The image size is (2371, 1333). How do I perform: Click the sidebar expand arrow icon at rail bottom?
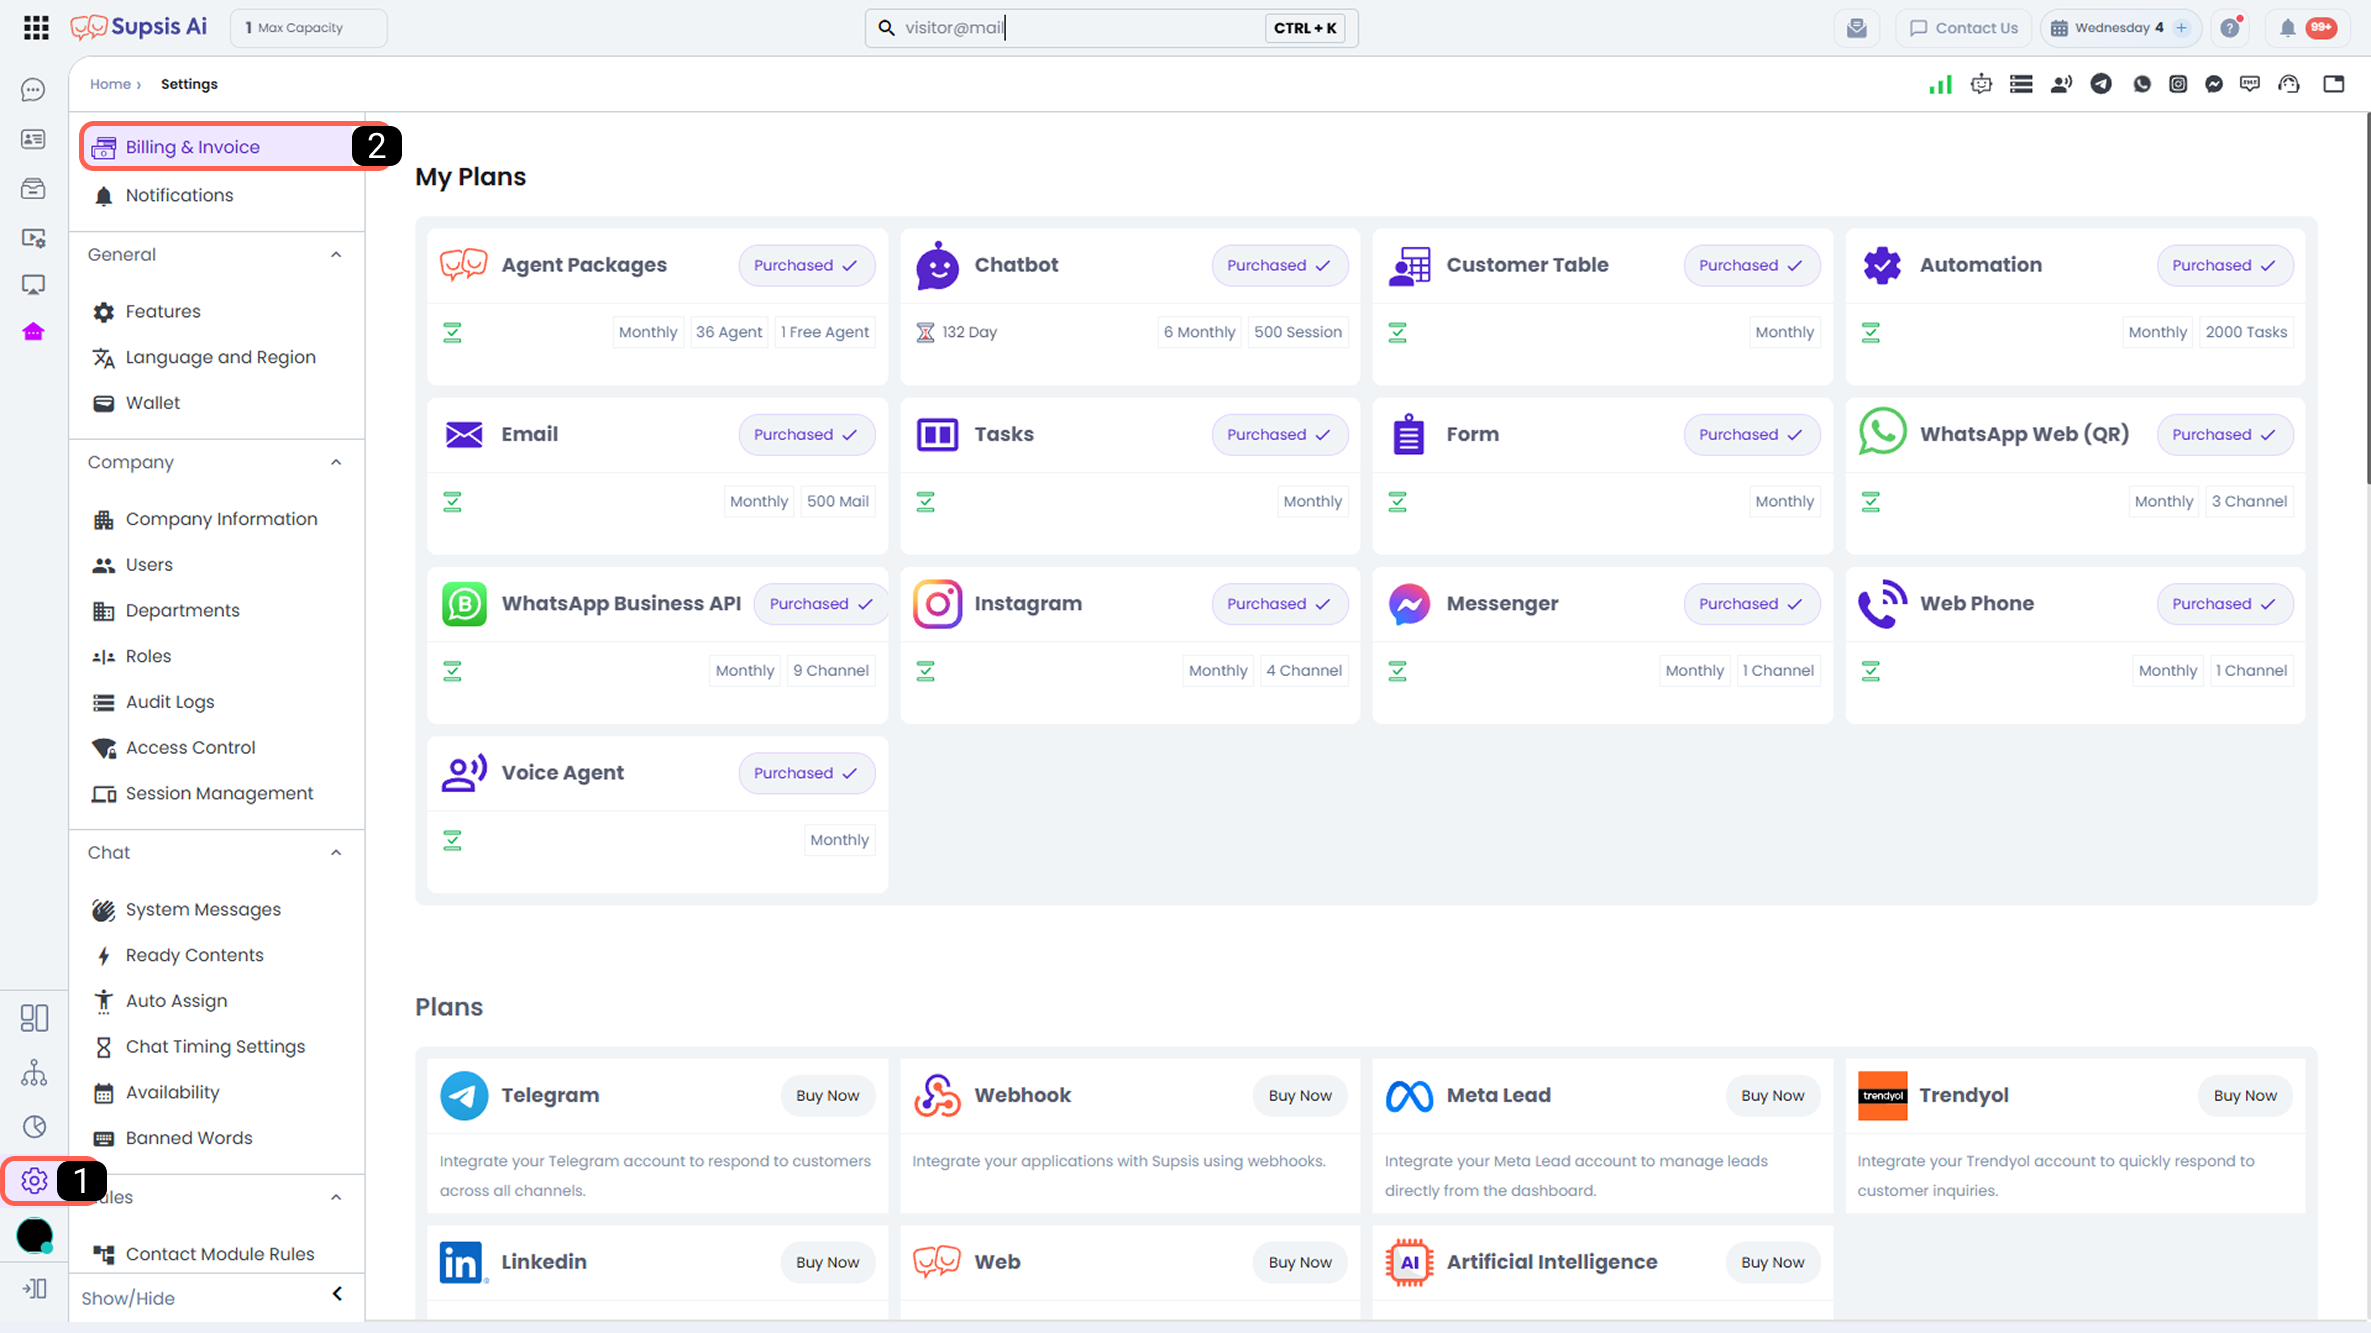click(34, 1289)
